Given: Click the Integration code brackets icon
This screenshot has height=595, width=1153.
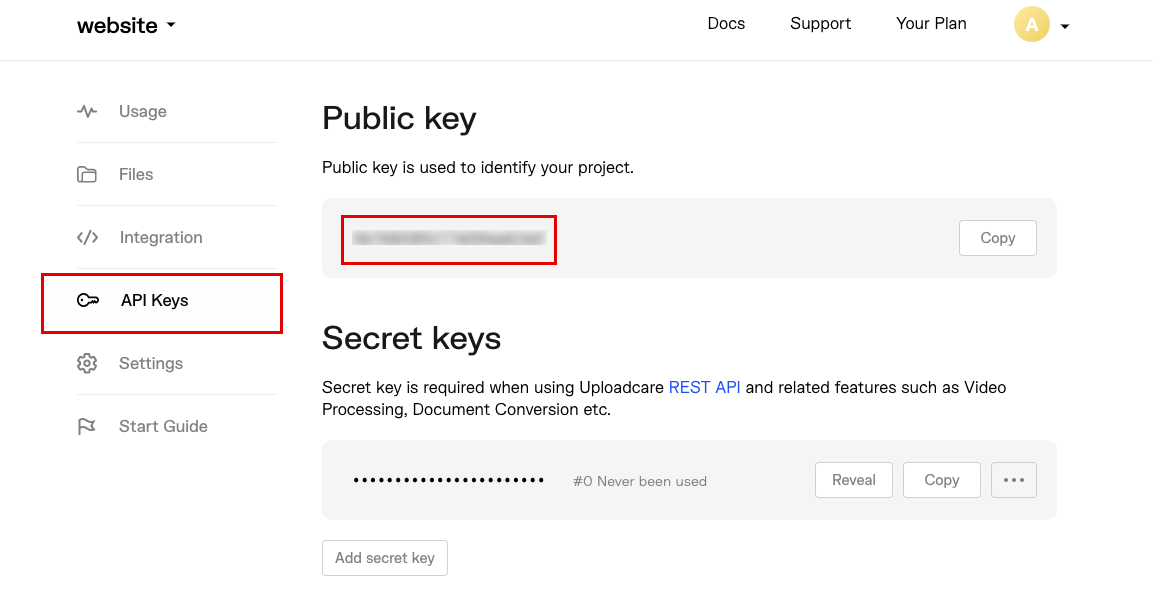Looking at the screenshot, I should (x=87, y=237).
